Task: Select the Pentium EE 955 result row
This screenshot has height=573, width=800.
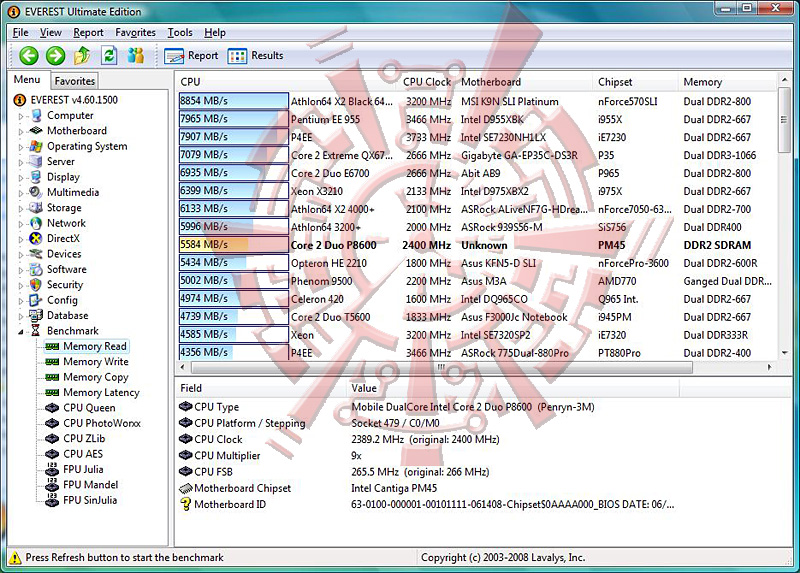Action: (x=476, y=119)
